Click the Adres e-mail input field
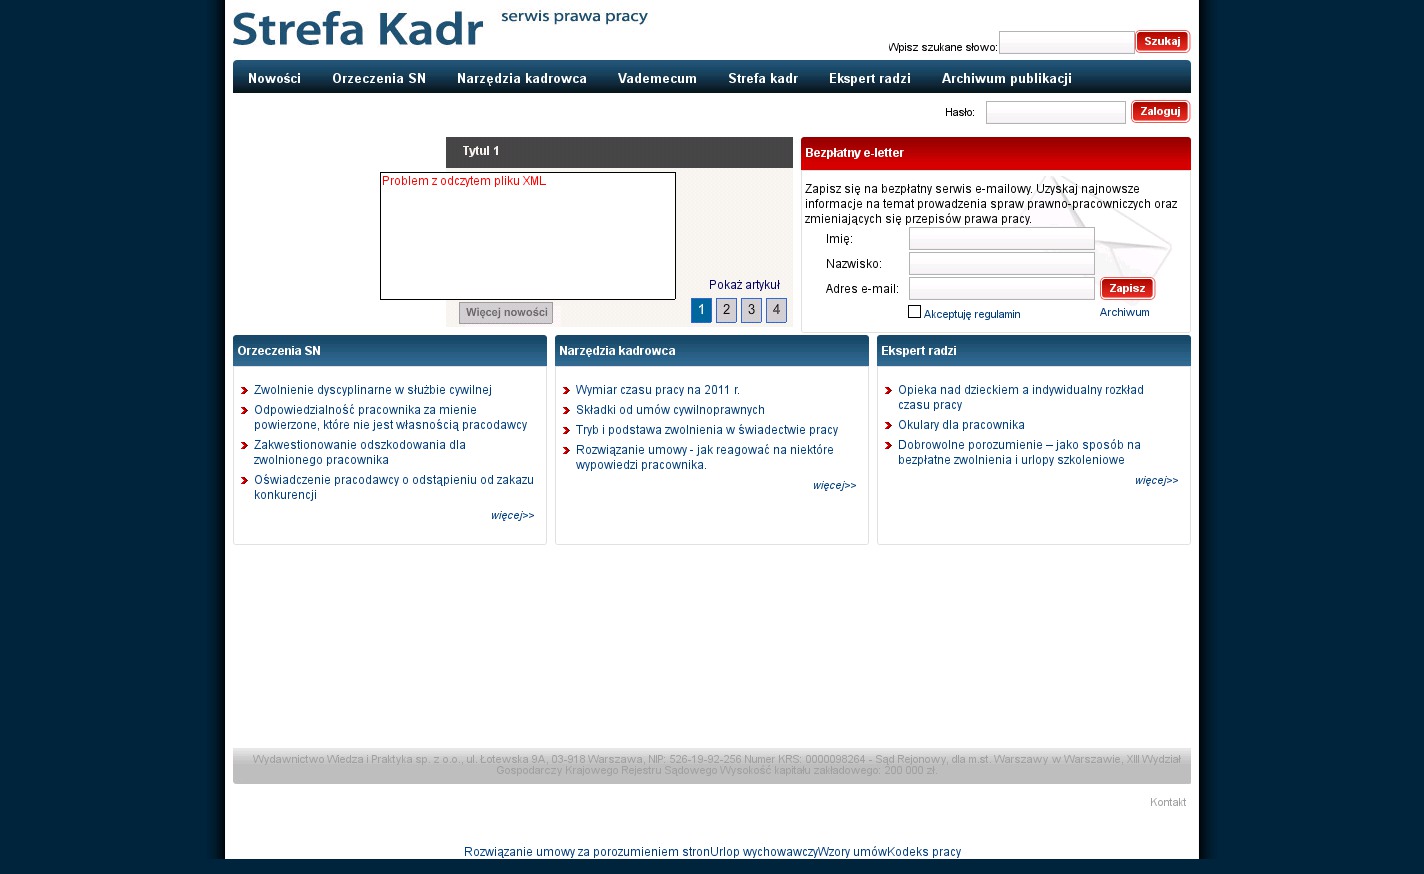The width and height of the screenshot is (1424, 874). [x=1001, y=289]
